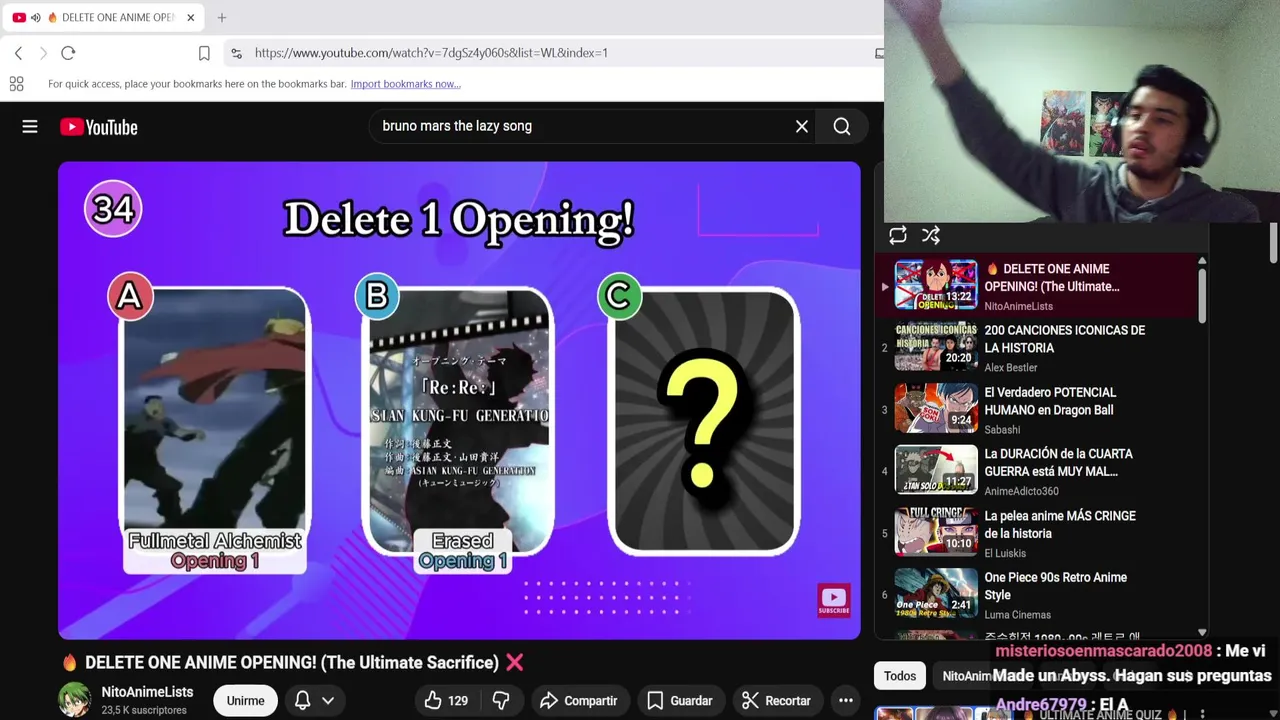
Task: Save the video with Guardar
Action: pyautogui.click(x=680, y=701)
